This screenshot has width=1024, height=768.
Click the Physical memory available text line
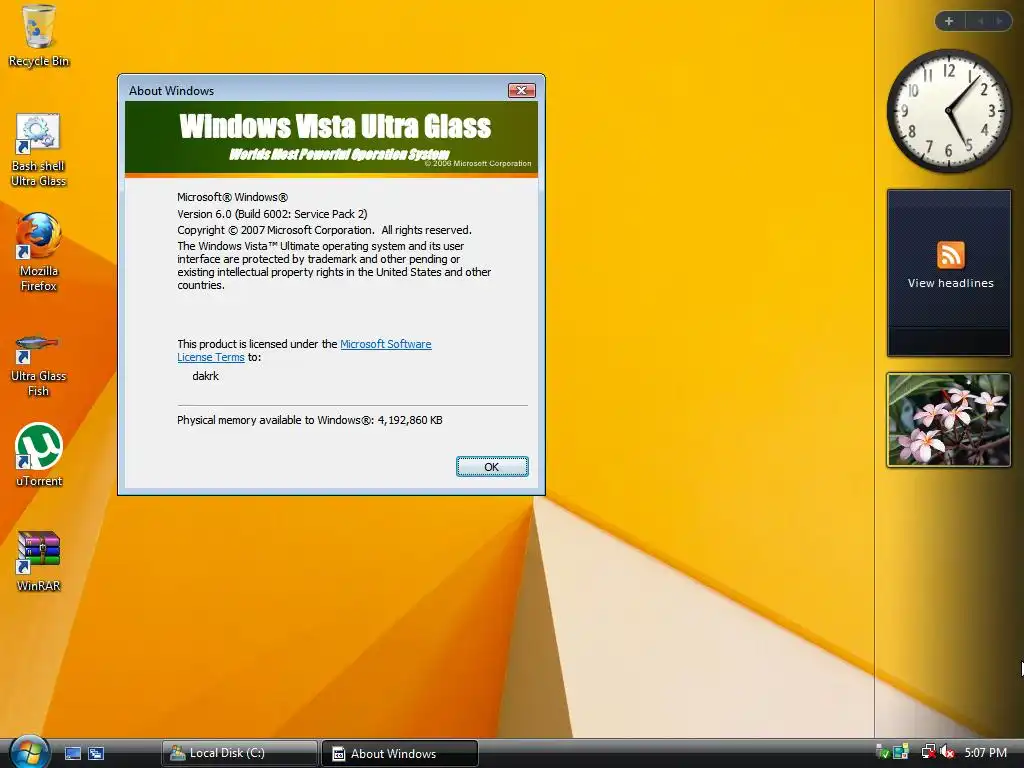310,420
